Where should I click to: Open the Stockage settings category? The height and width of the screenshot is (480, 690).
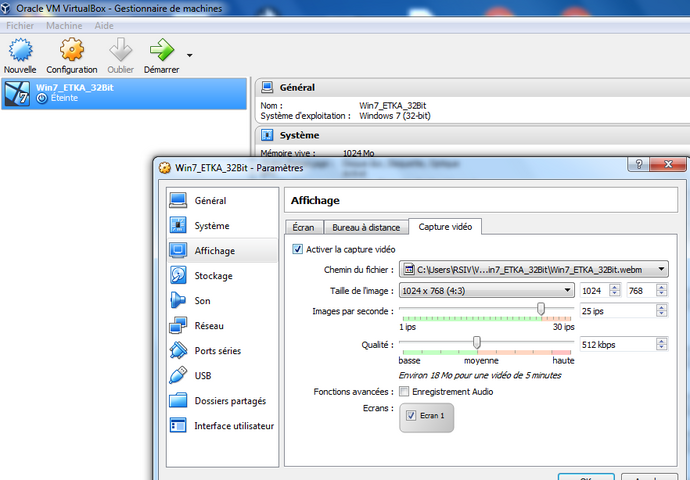click(223, 276)
